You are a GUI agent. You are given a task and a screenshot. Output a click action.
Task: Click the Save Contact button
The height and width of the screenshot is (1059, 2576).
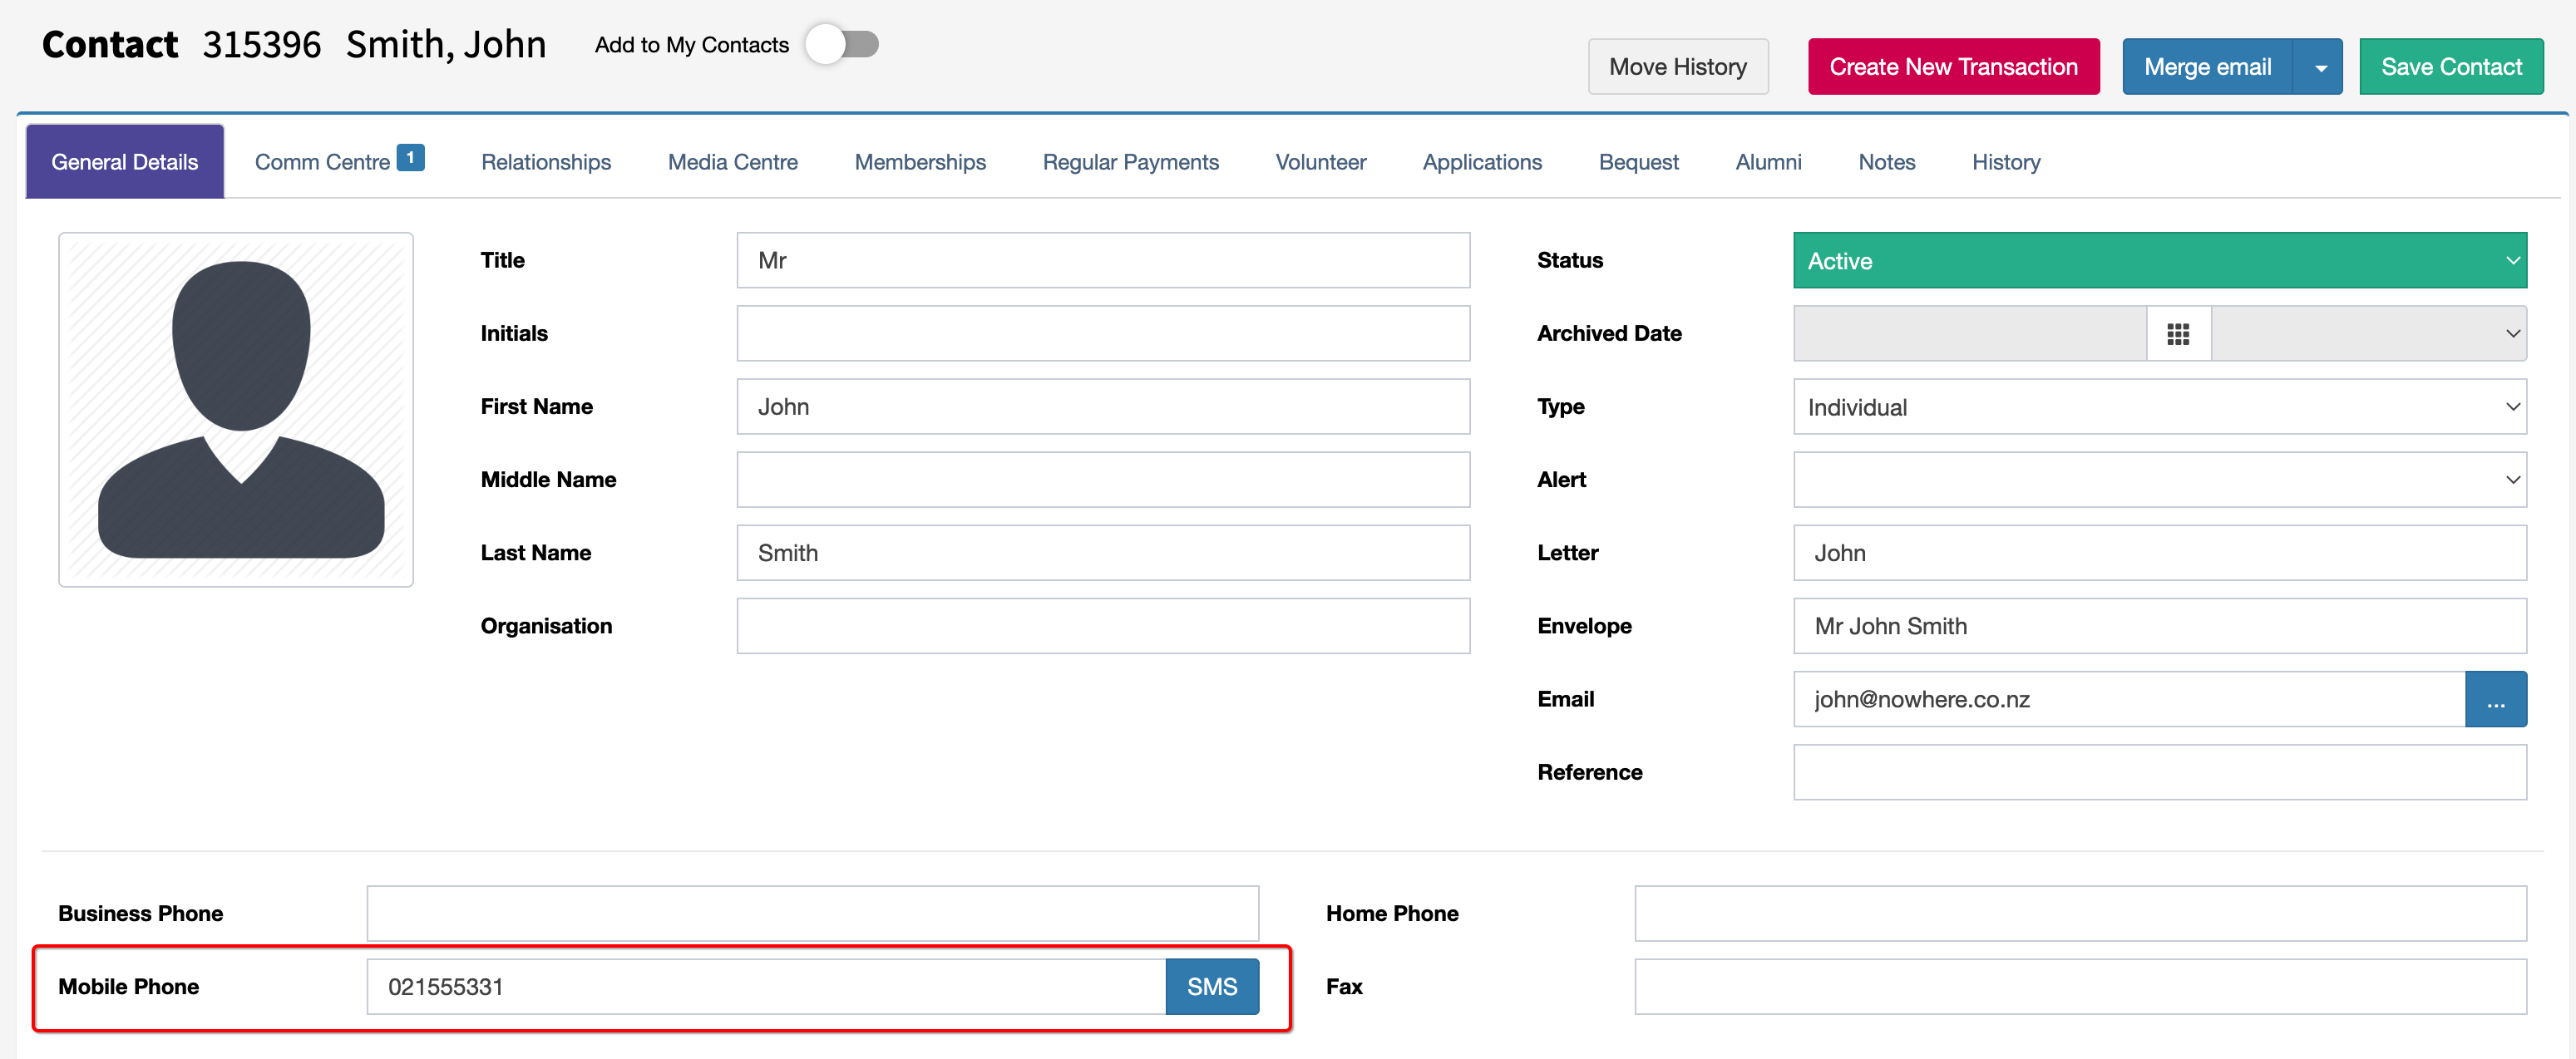click(x=2451, y=67)
